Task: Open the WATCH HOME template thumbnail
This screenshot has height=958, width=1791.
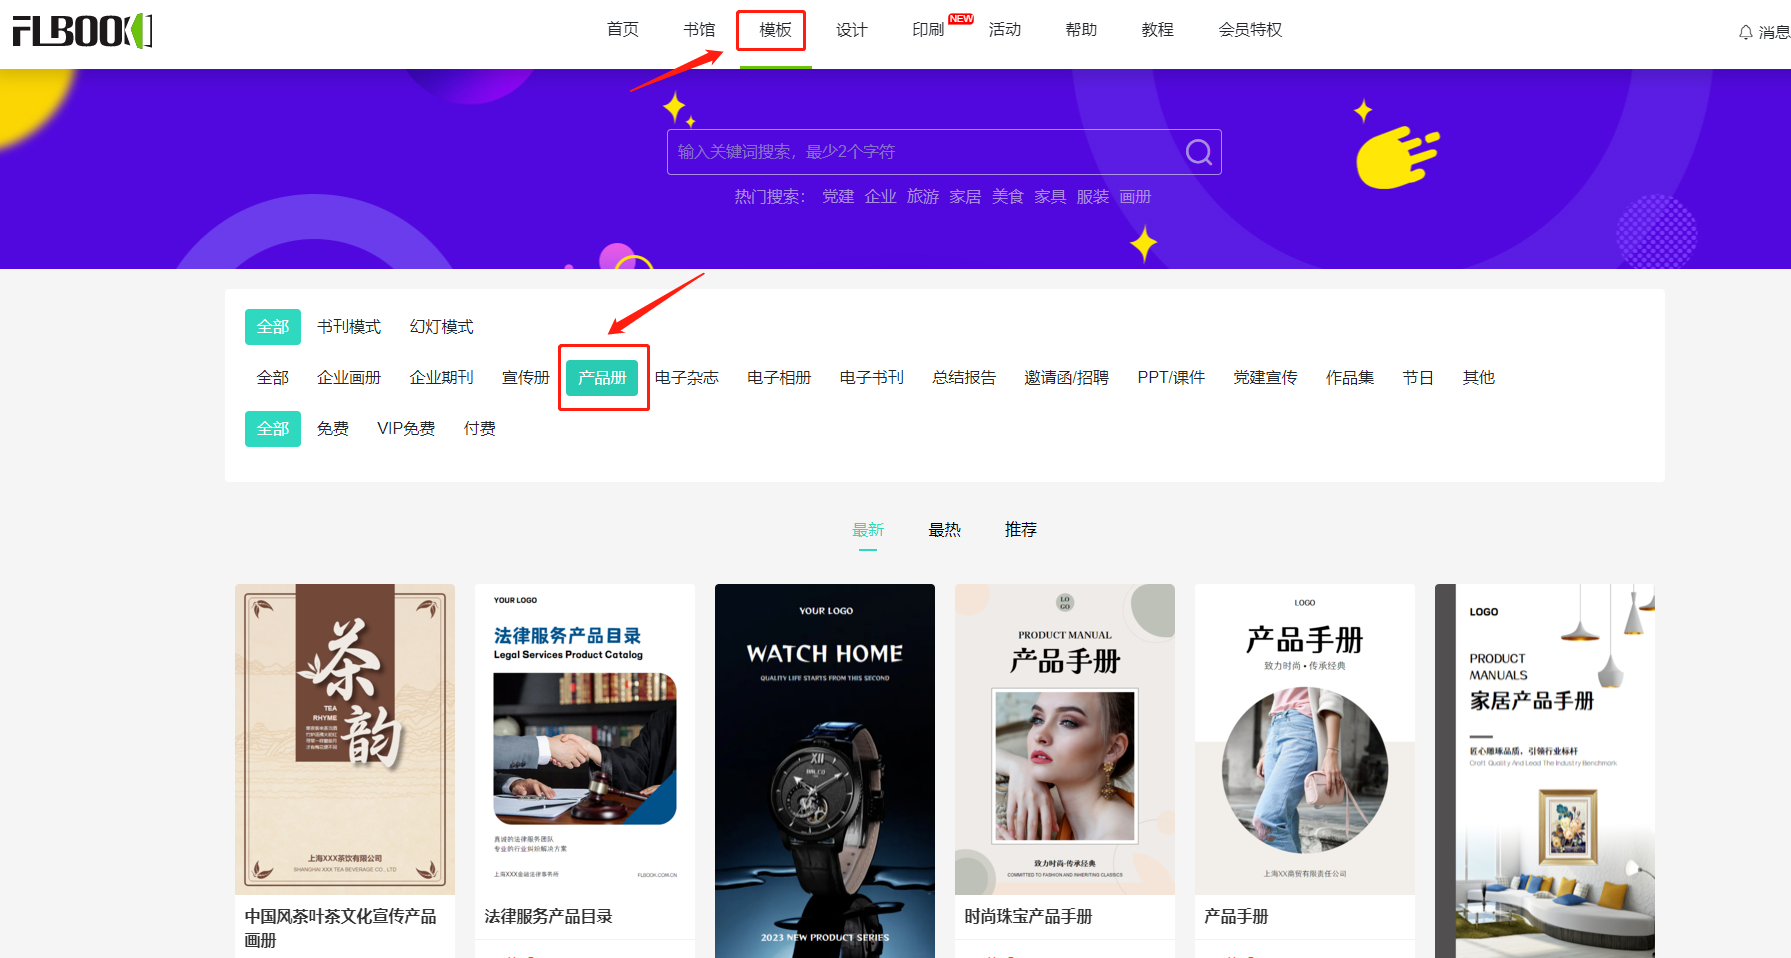Action: click(x=825, y=771)
